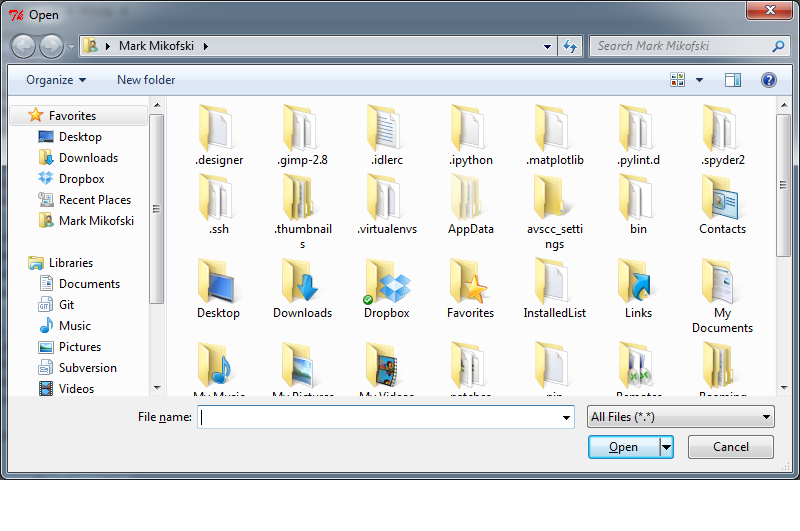The image size is (800, 531).
Task: Click the Help question mark icon
Action: [x=768, y=80]
